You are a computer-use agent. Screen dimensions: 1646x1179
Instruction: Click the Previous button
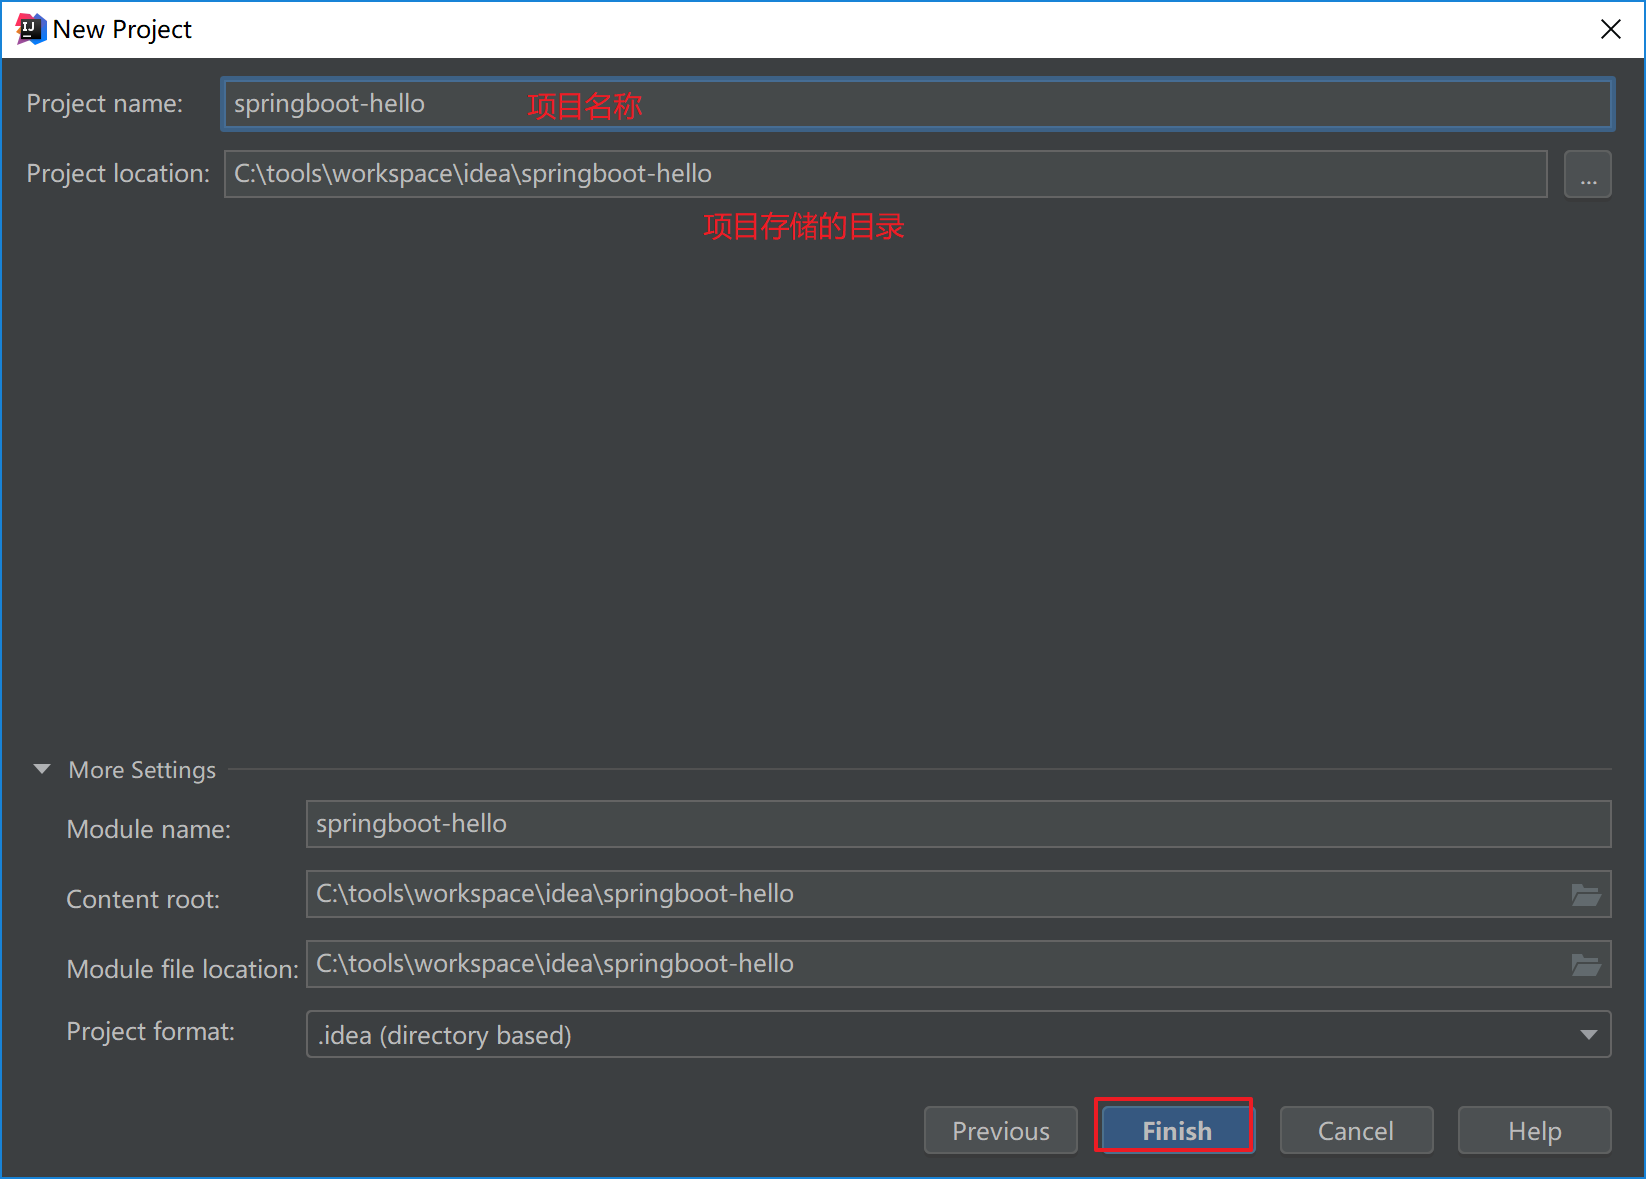[x=1001, y=1130]
